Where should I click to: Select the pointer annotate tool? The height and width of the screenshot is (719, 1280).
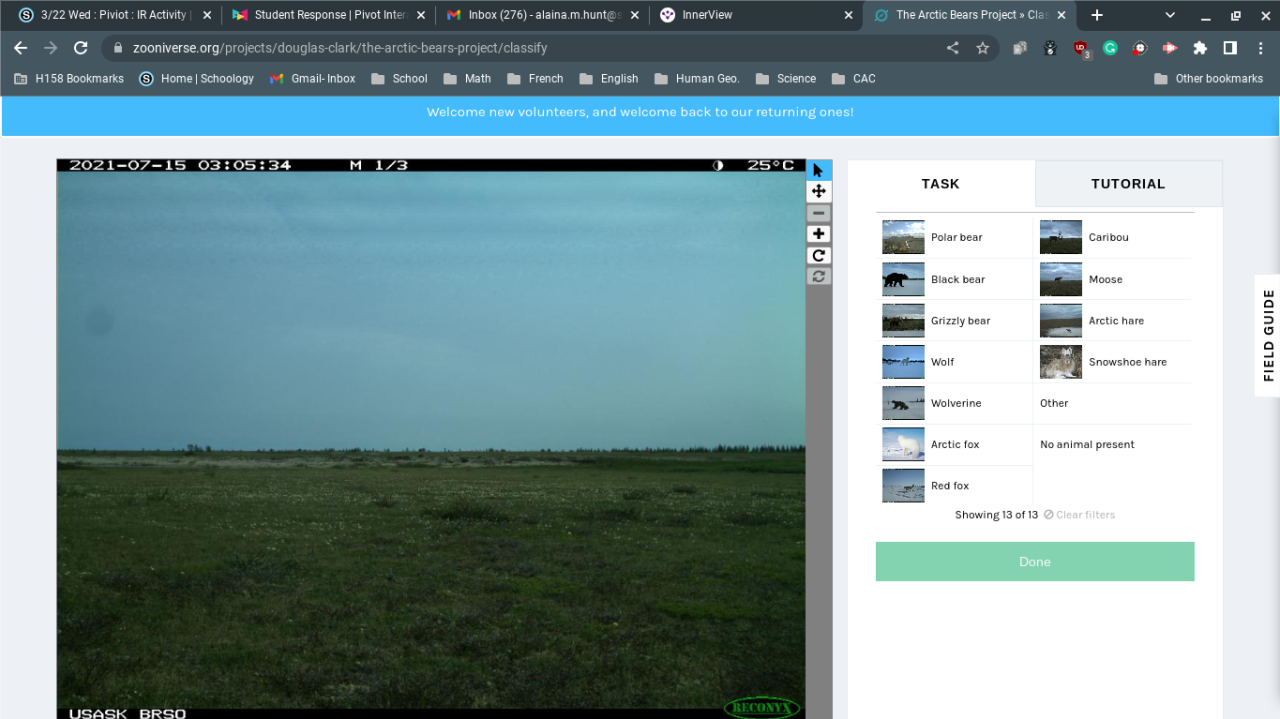coord(818,170)
